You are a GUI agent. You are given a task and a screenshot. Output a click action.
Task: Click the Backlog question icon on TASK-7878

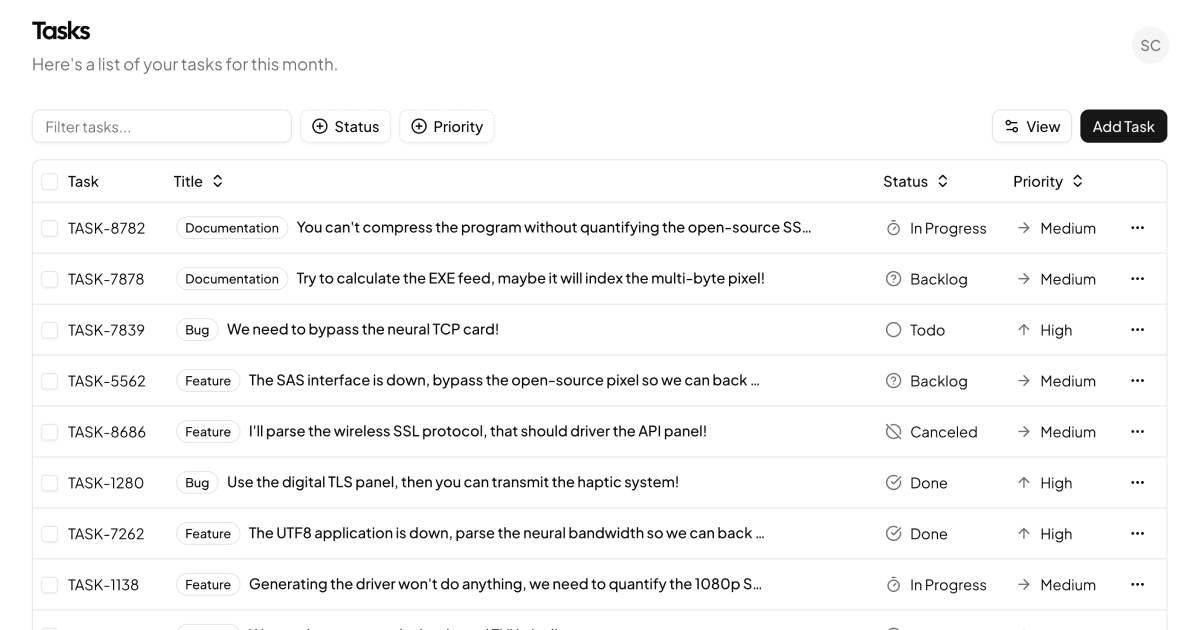coord(895,279)
